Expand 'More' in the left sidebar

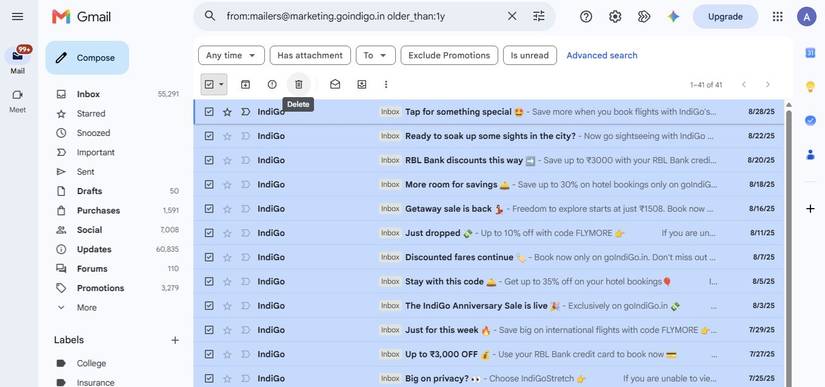pyautogui.click(x=87, y=308)
